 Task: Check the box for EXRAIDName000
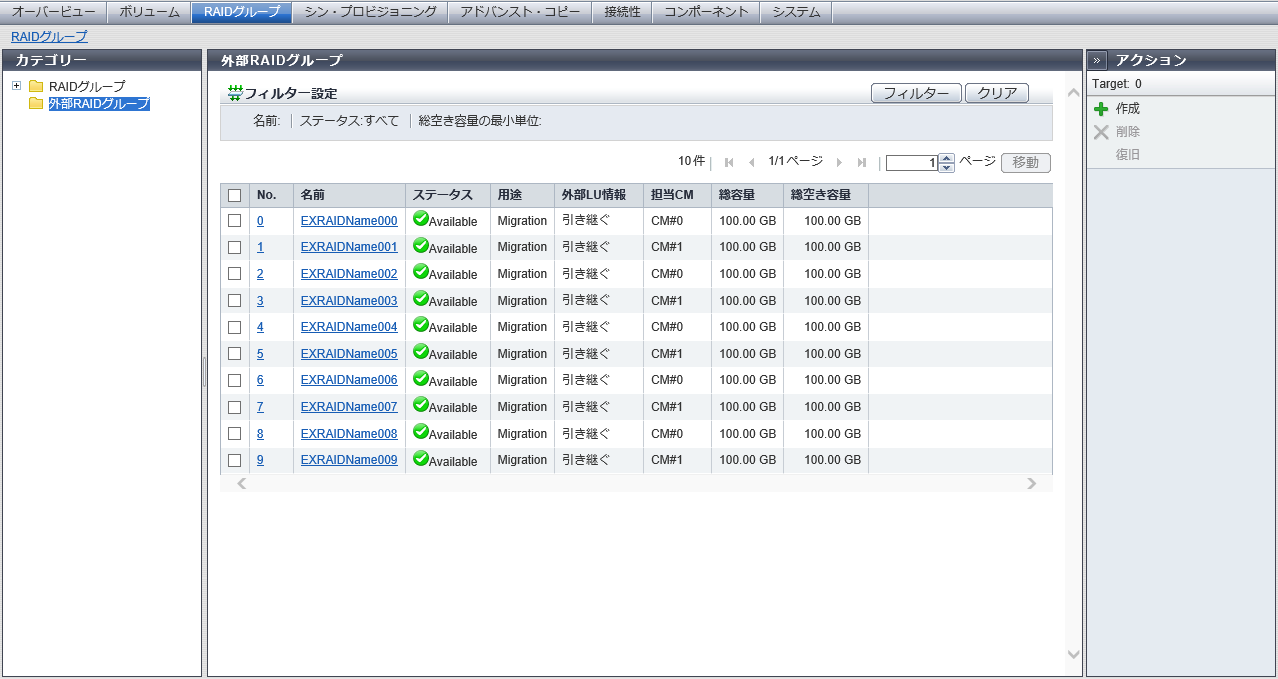coord(235,221)
